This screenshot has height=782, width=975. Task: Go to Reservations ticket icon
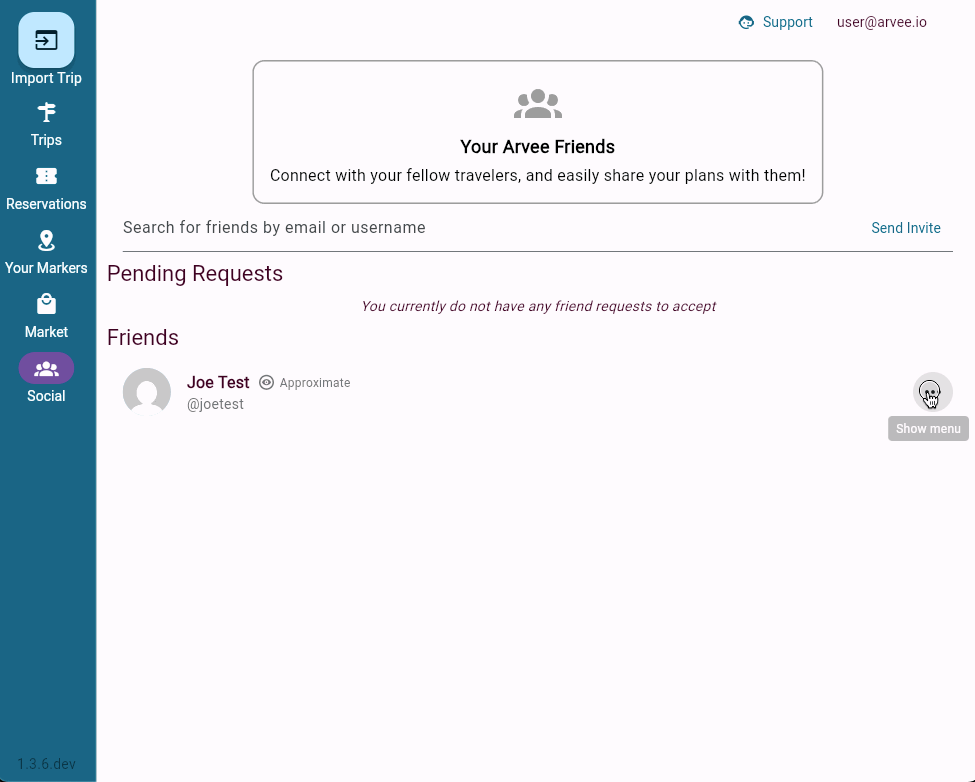(x=46, y=177)
